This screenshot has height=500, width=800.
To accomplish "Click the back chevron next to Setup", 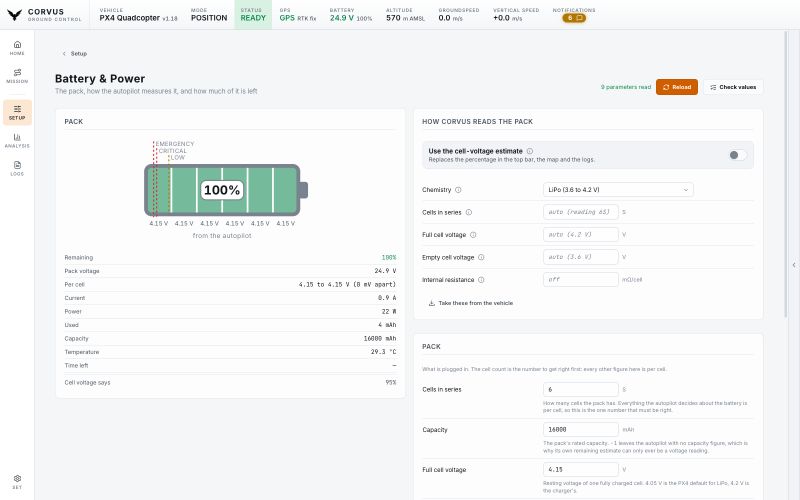I will point(64,54).
